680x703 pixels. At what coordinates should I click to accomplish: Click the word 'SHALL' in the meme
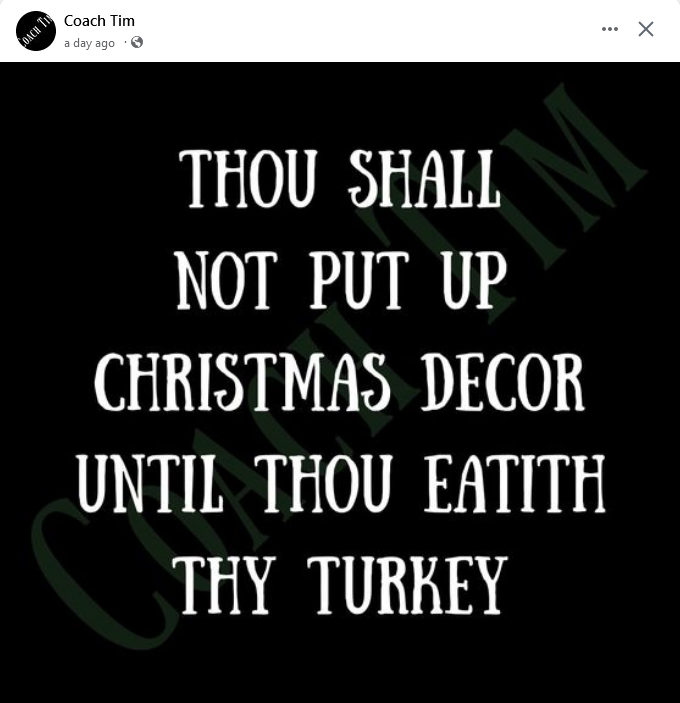point(424,179)
